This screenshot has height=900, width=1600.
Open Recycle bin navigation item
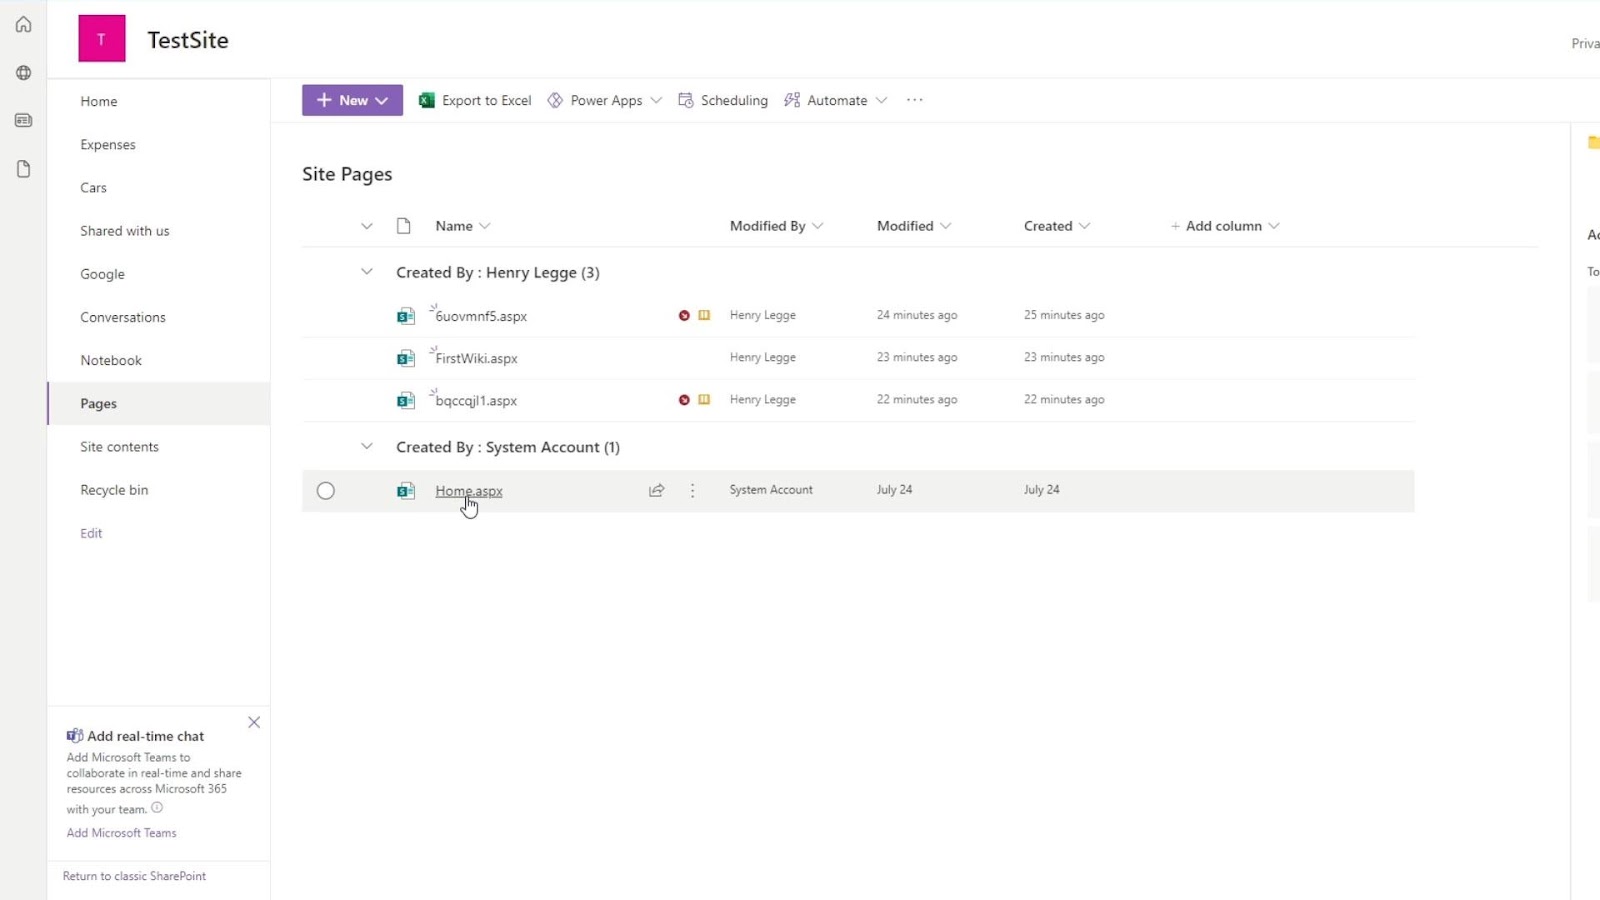pyautogui.click(x=114, y=490)
